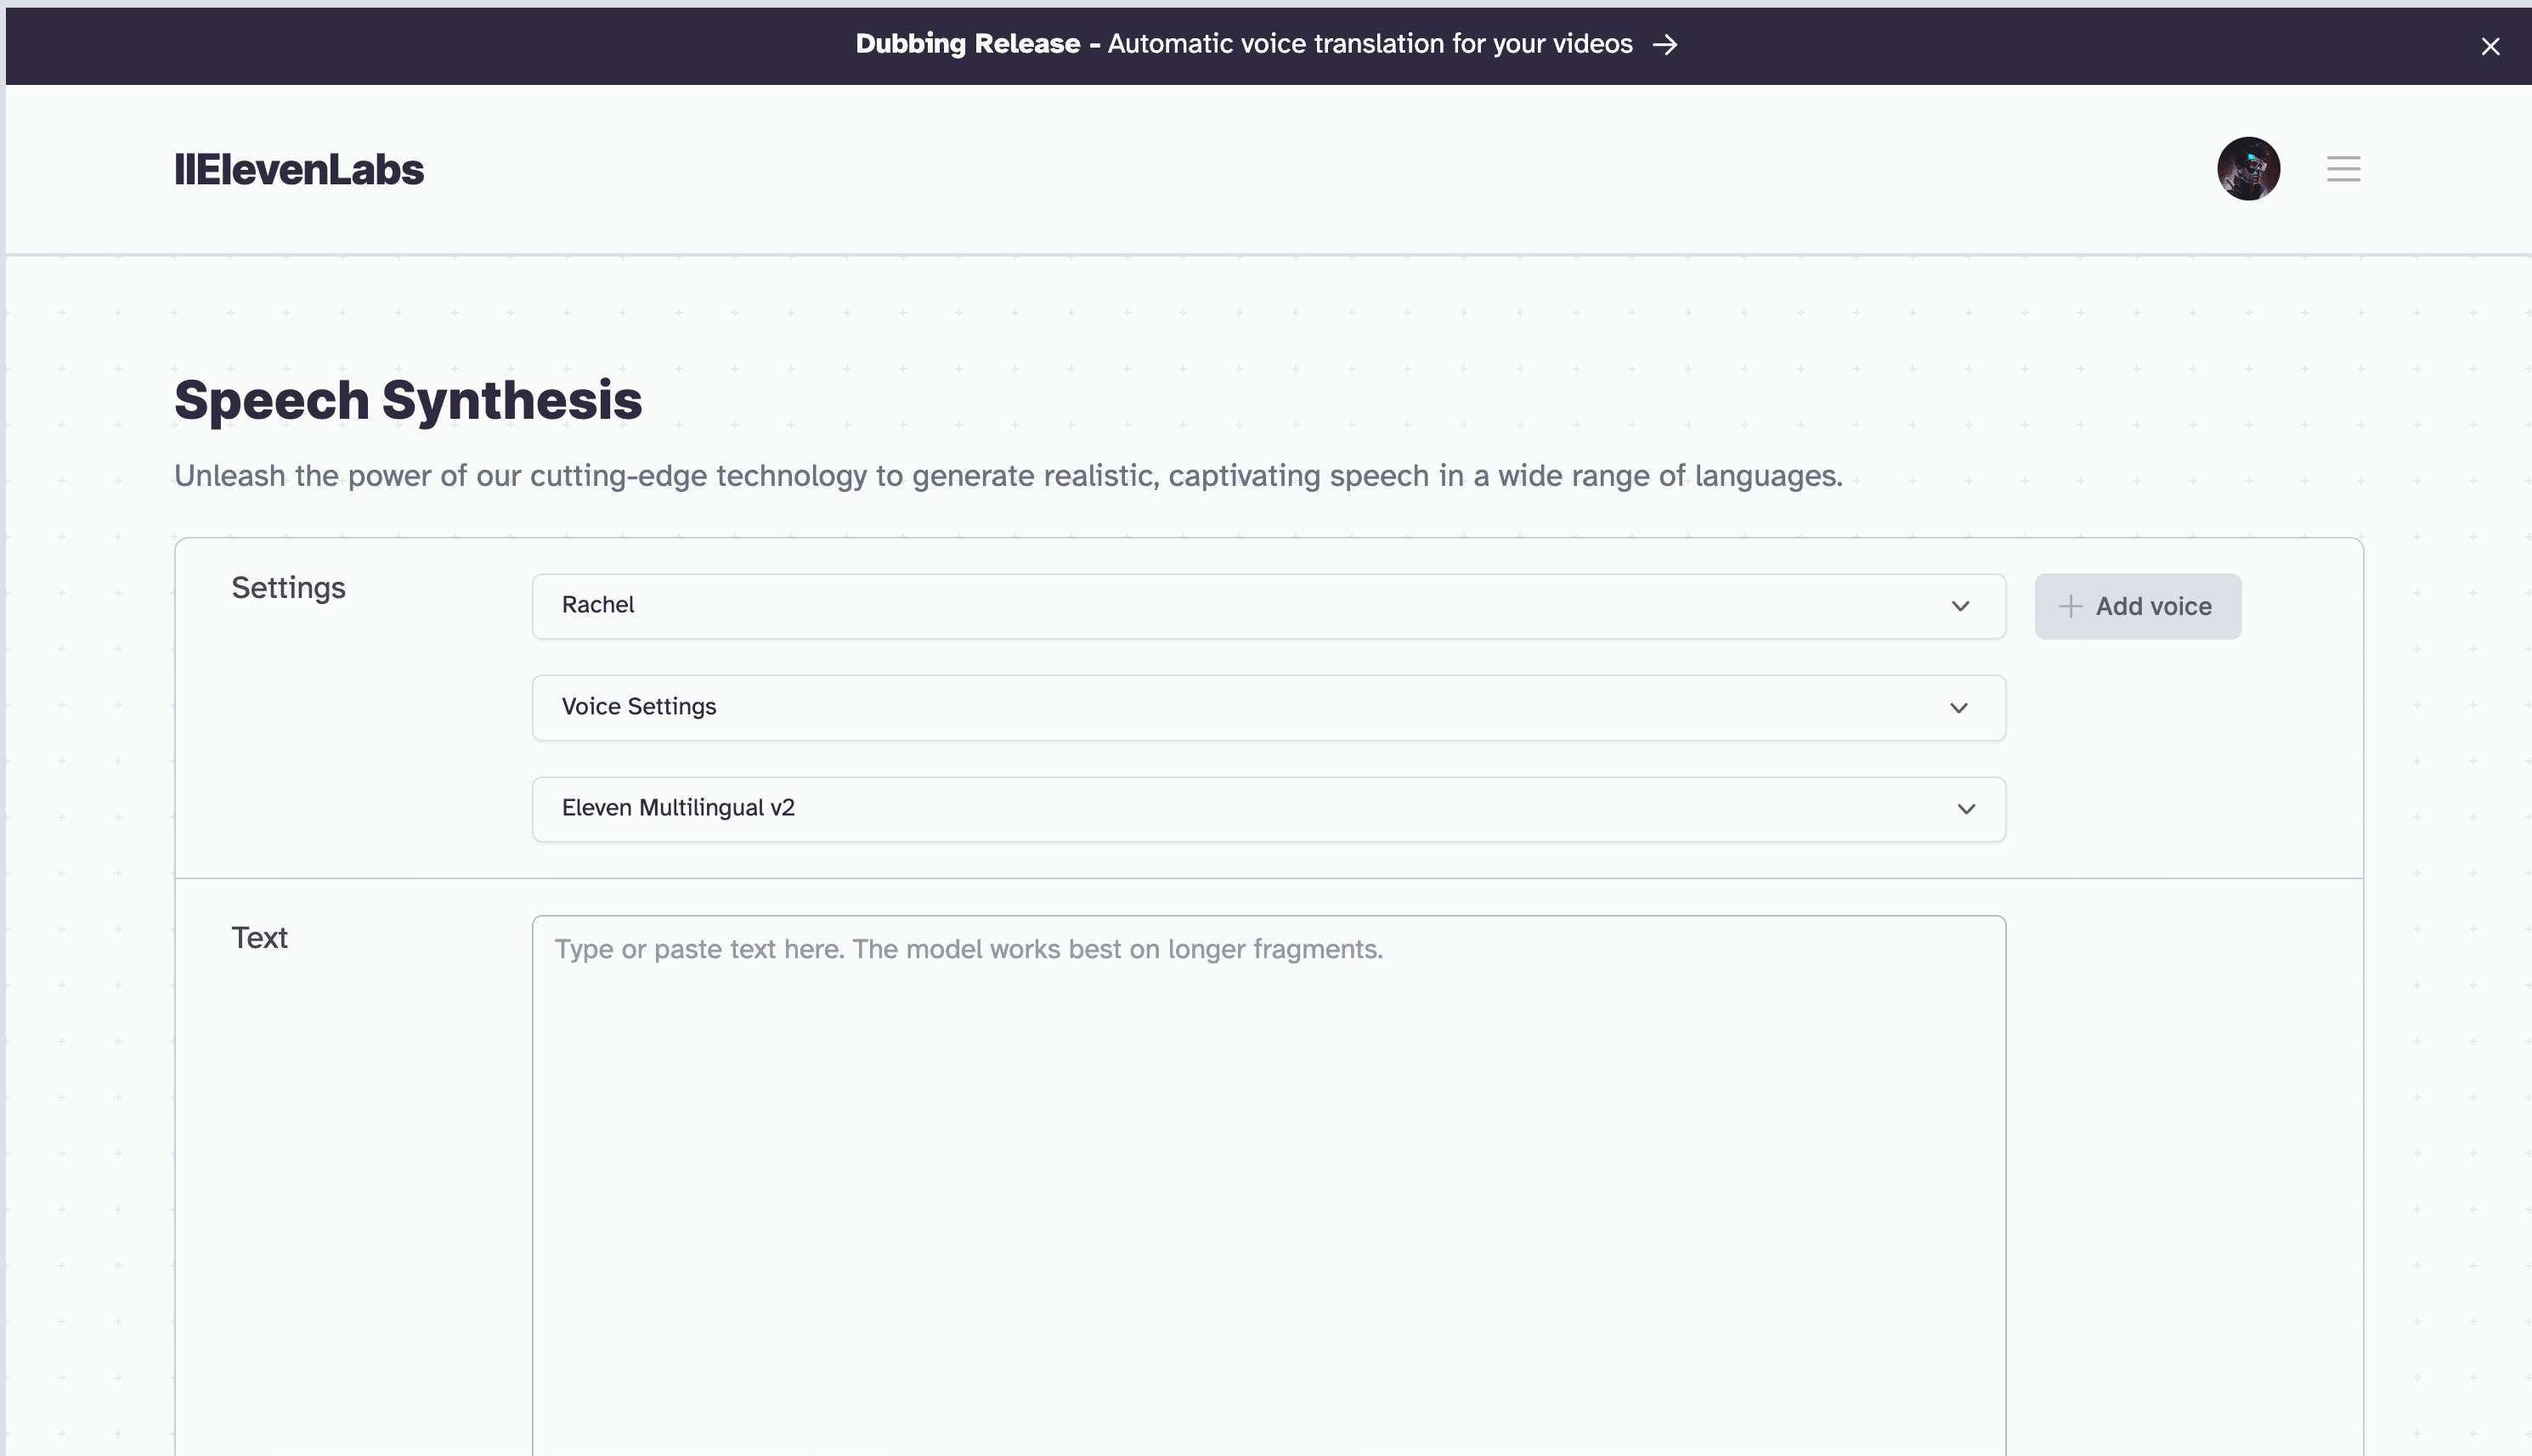The height and width of the screenshot is (1456, 2532).
Task: Click the Settings section label
Action: pos(288,588)
